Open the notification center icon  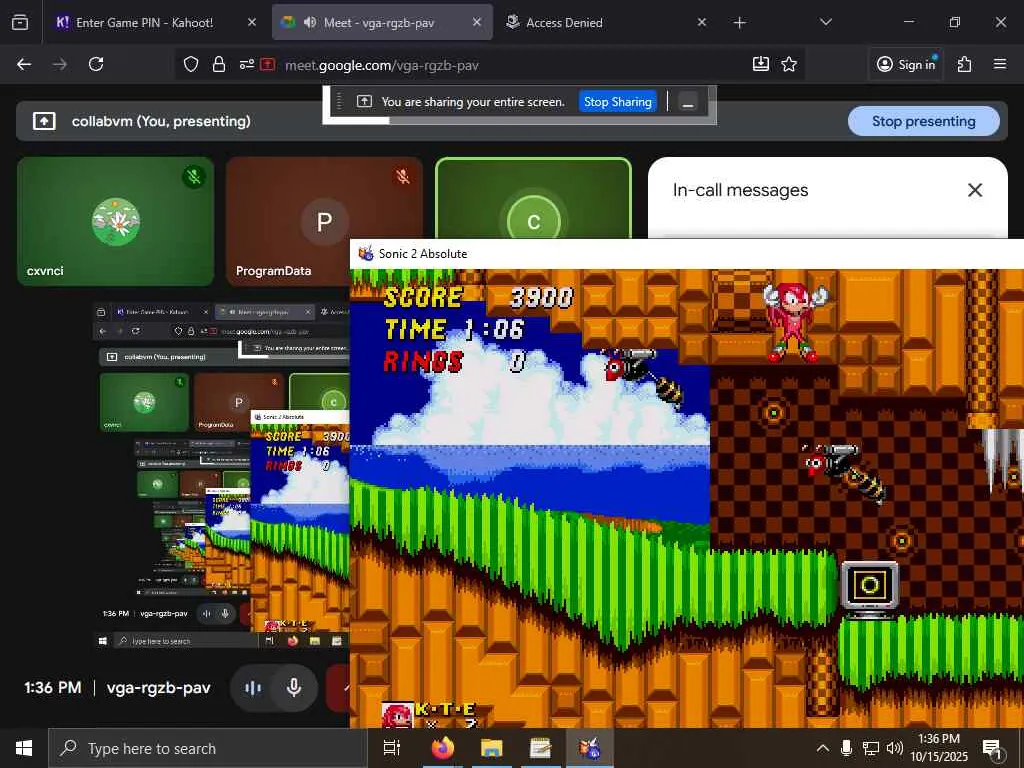click(992, 748)
